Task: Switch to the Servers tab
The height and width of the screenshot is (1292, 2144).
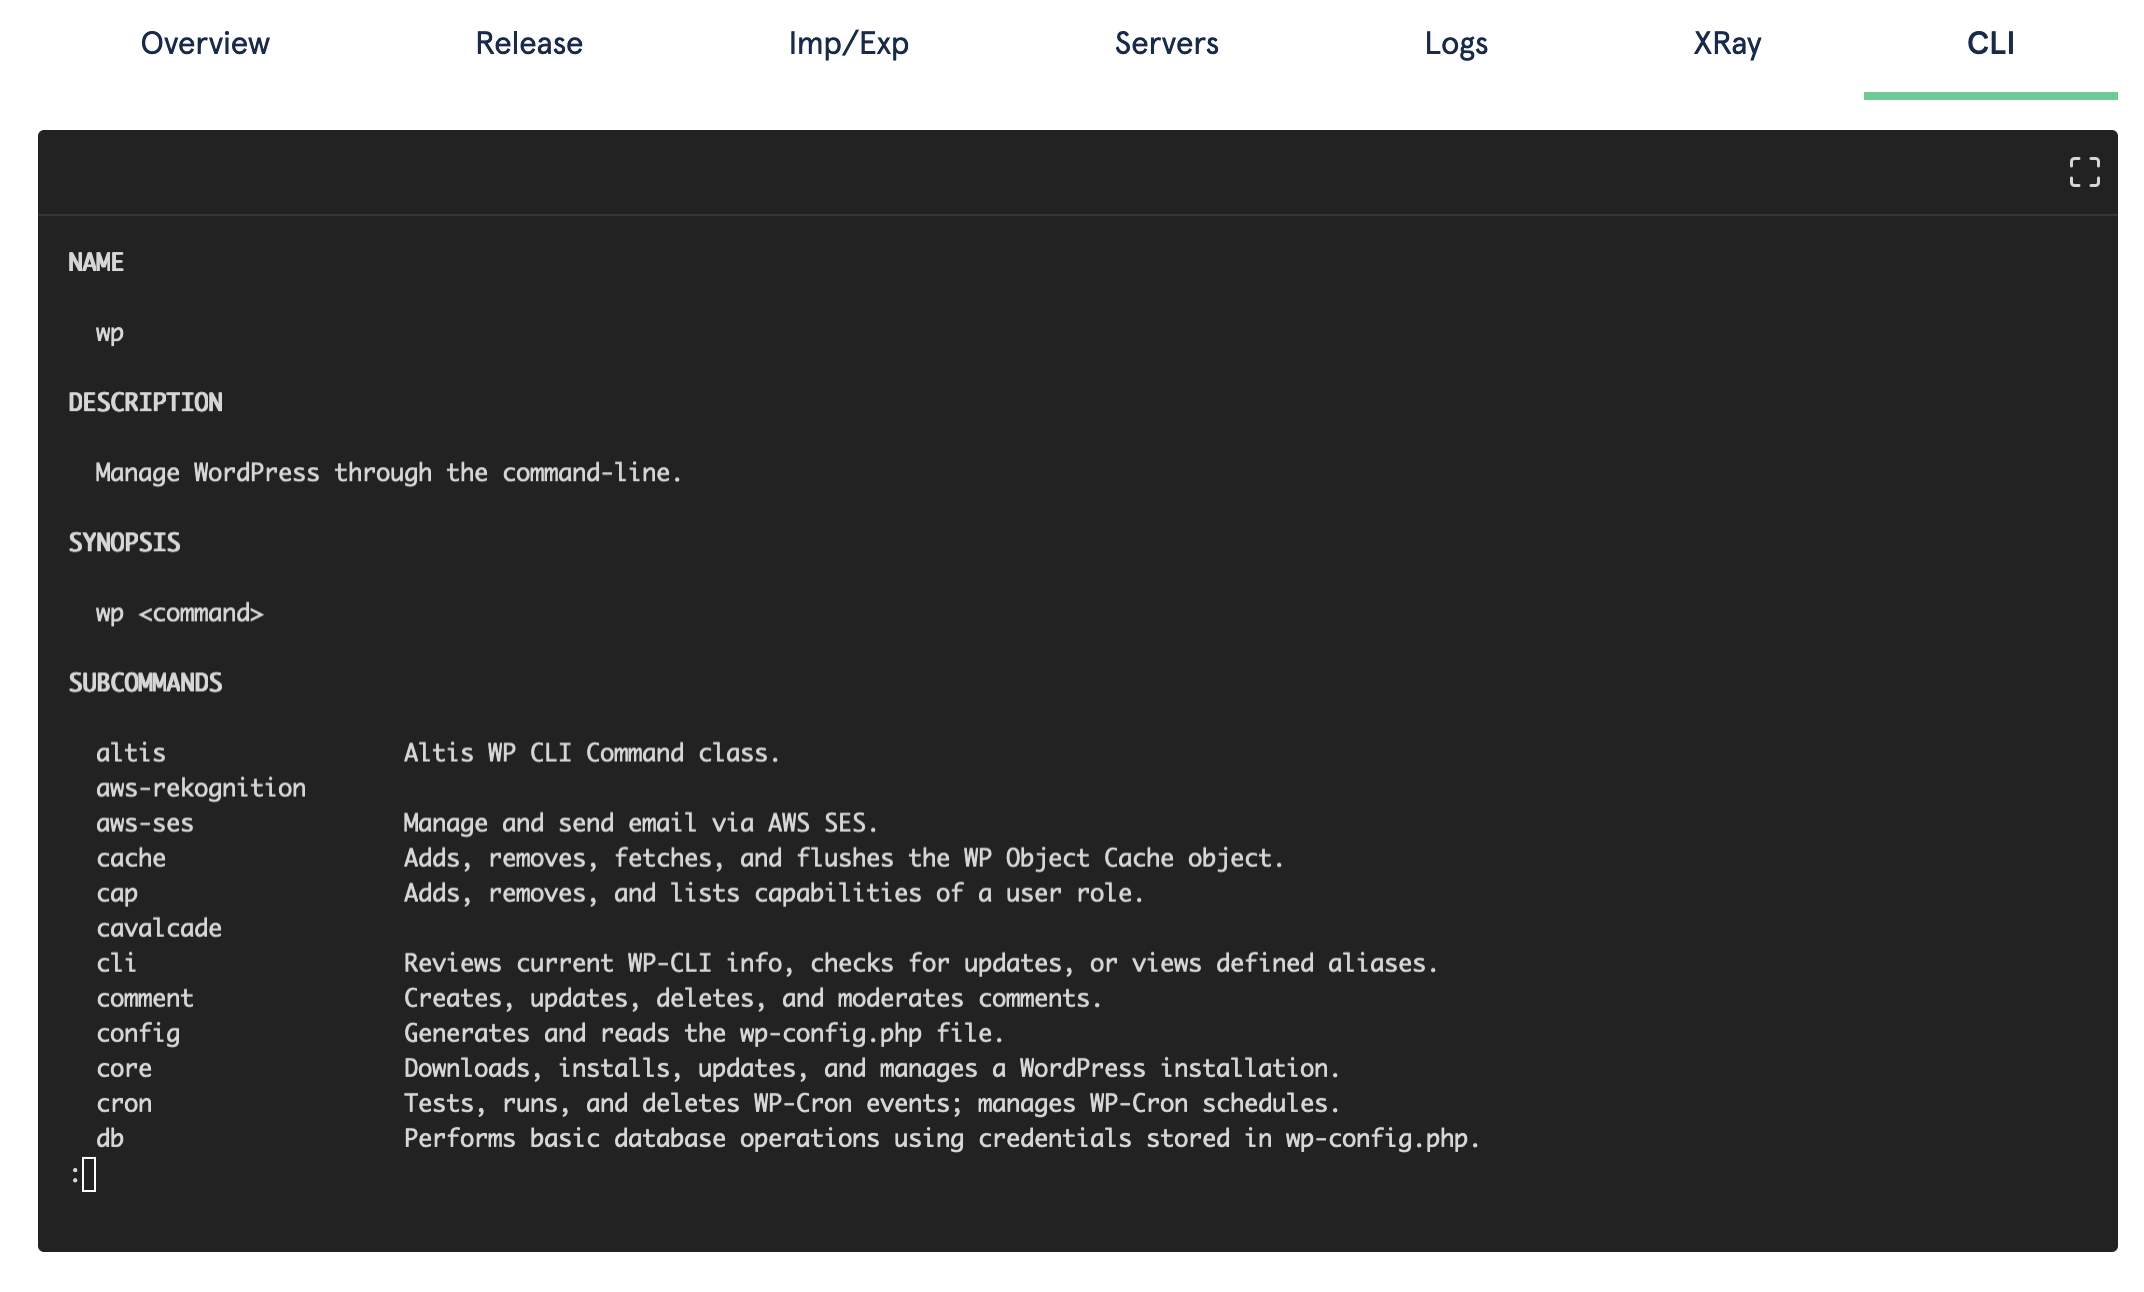Action: [x=1166, y=43]
